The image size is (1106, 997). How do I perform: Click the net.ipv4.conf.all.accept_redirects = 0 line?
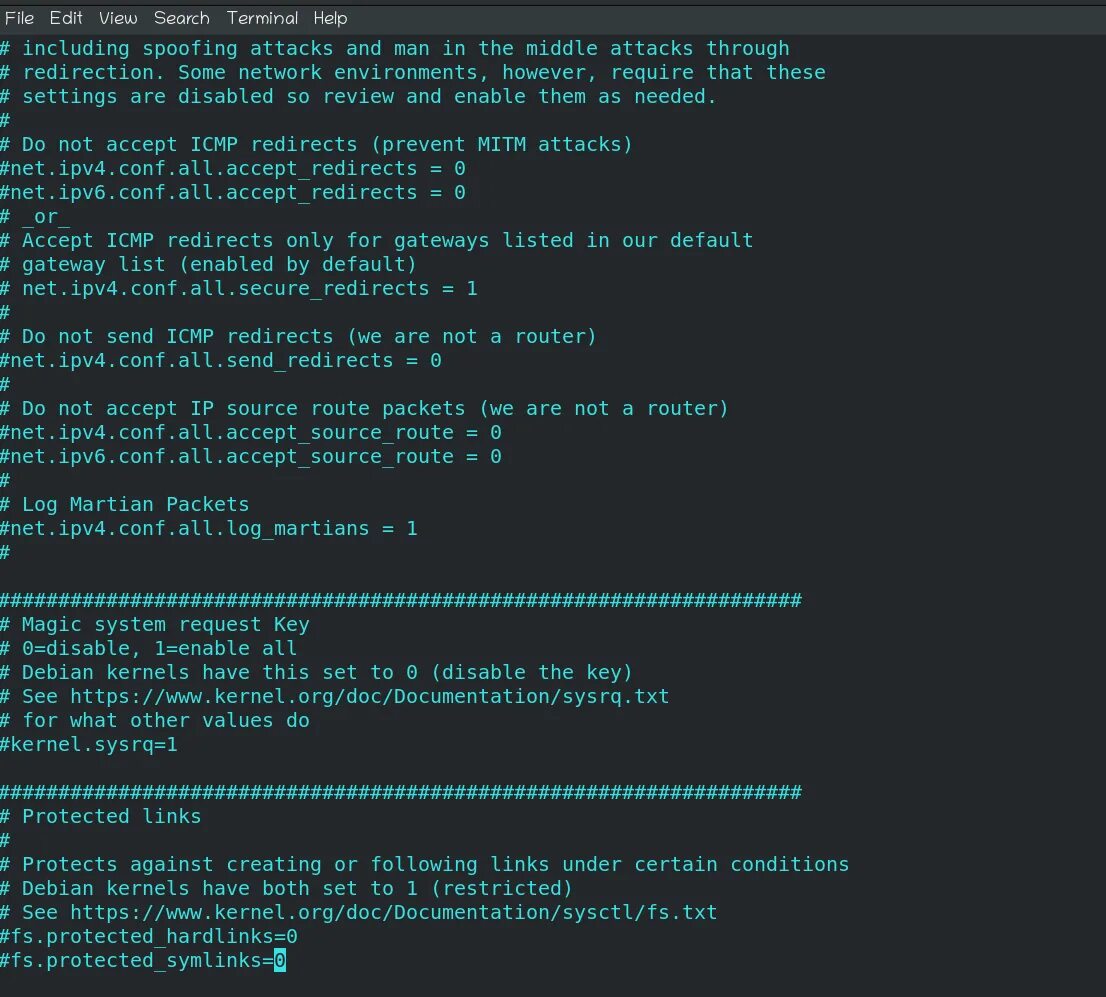[x=234, y=168]
